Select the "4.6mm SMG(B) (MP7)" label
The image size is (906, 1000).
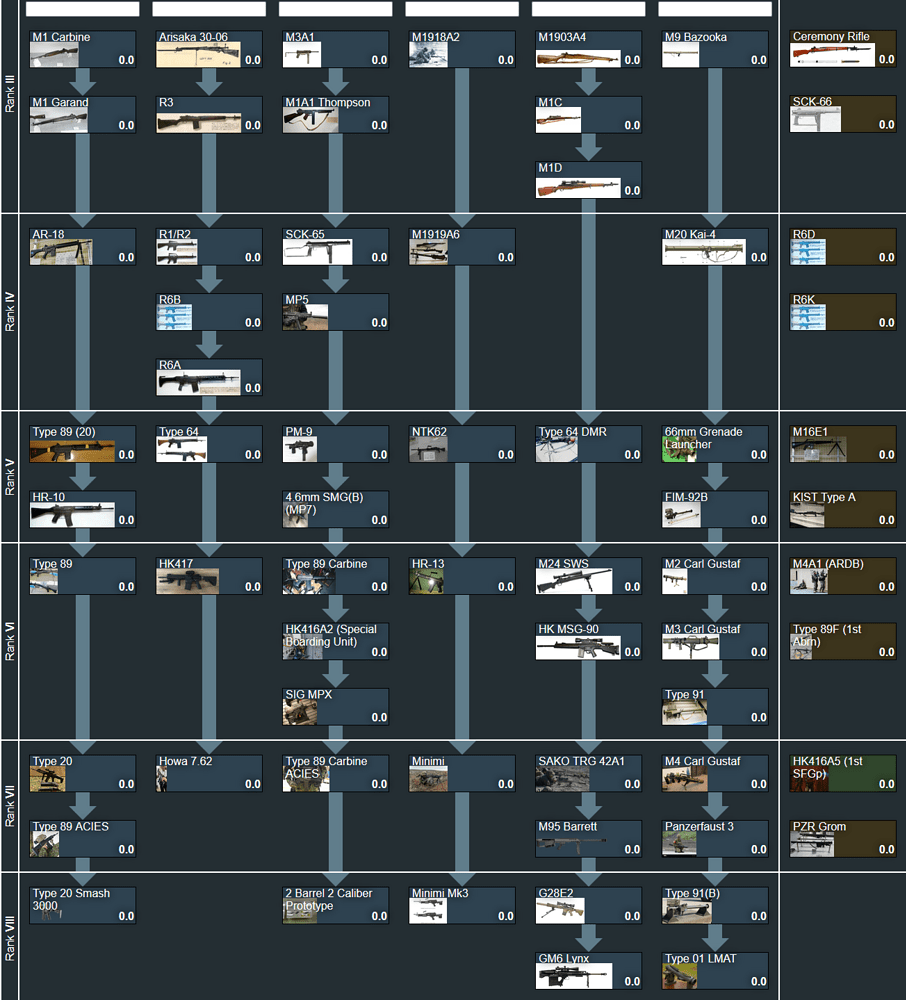click(324, 503)
